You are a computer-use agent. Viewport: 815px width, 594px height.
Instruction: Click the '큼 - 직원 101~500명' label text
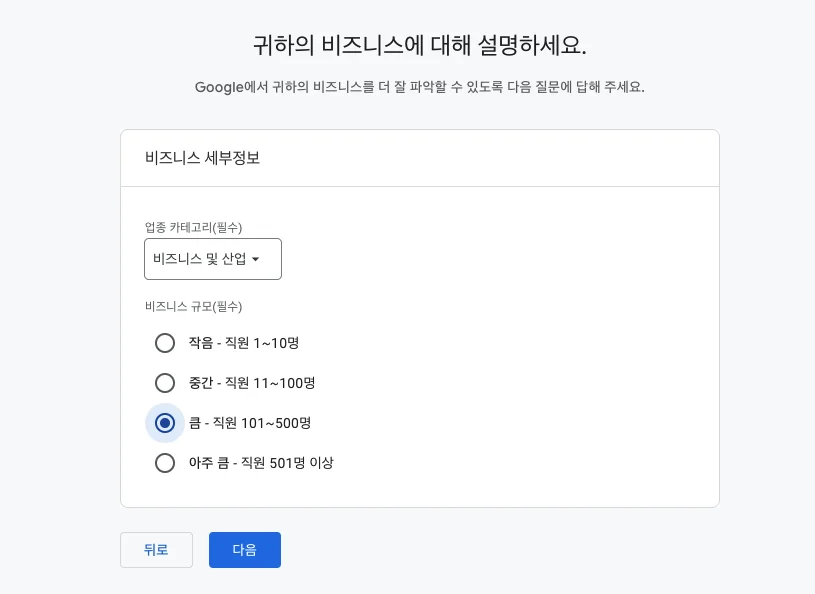[x=250, y=423]
